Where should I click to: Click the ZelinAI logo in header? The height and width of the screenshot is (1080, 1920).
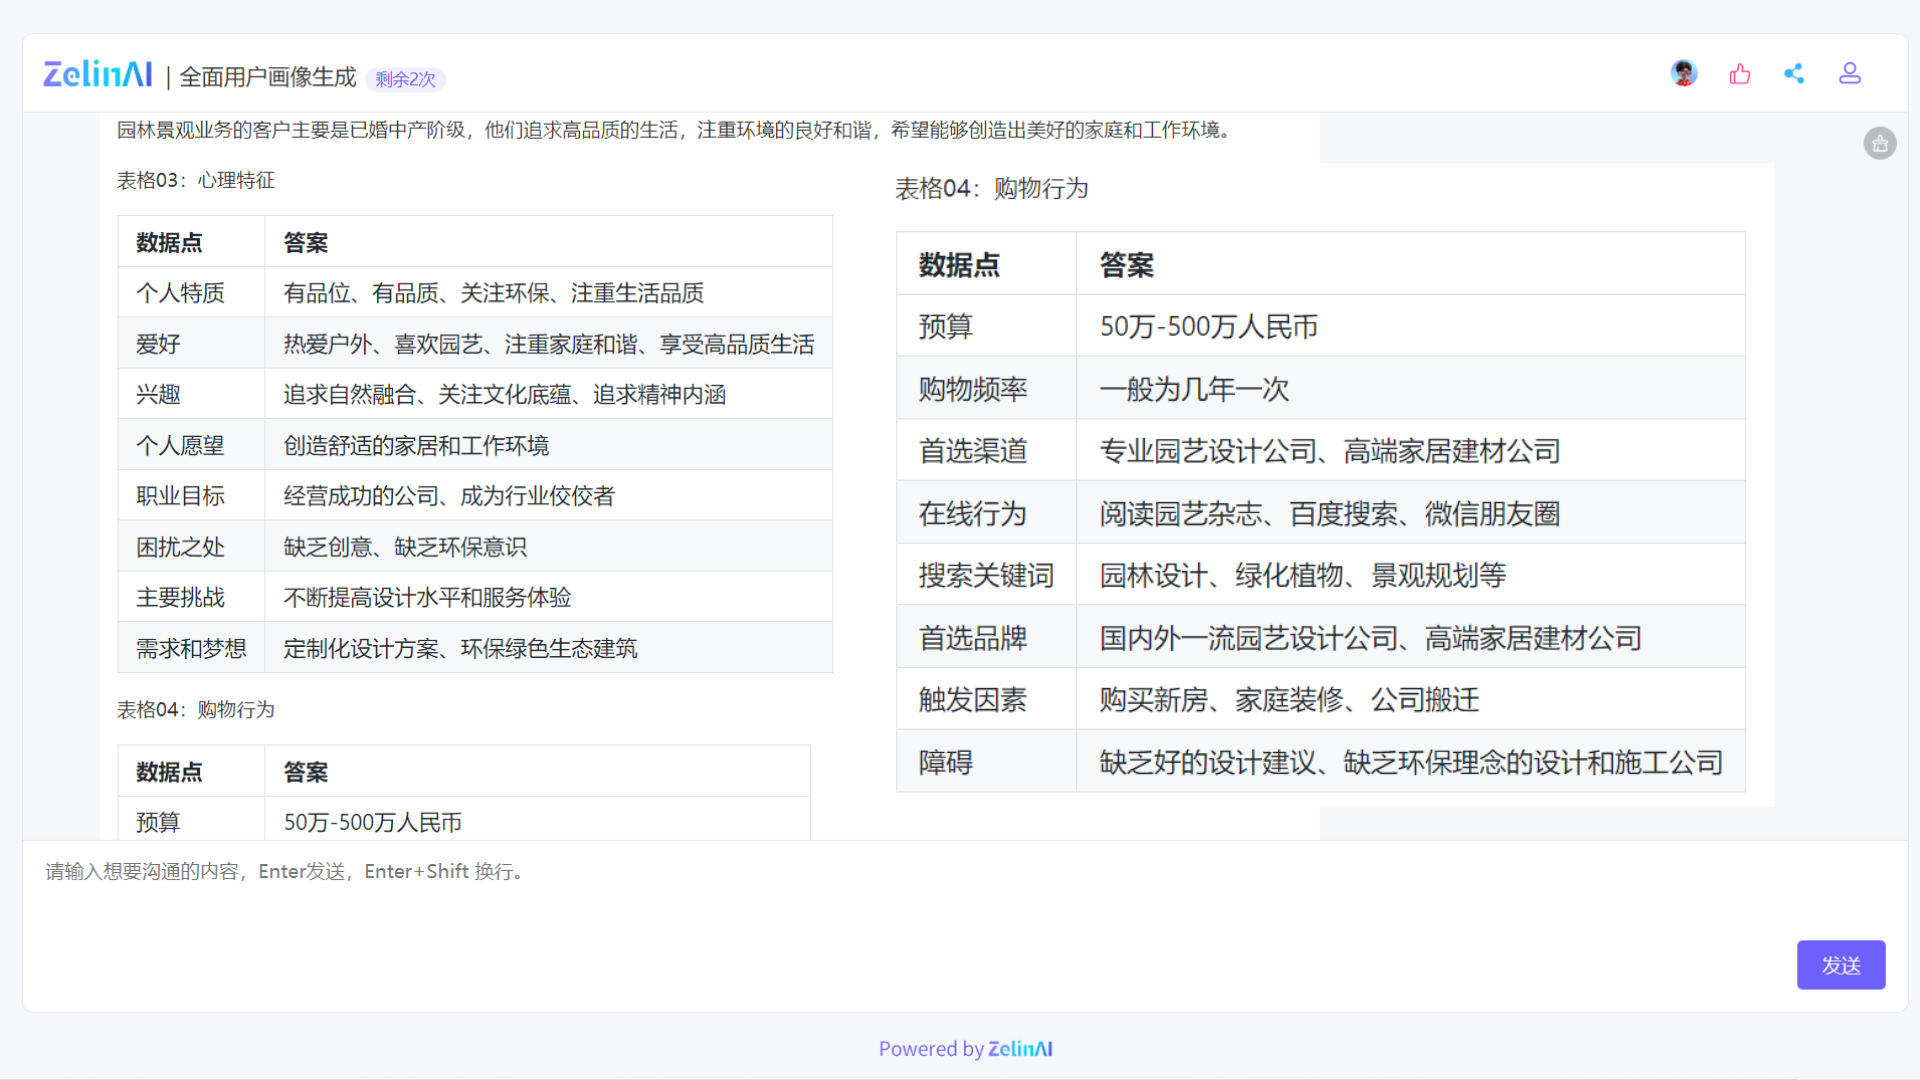(x=98, y=74)
